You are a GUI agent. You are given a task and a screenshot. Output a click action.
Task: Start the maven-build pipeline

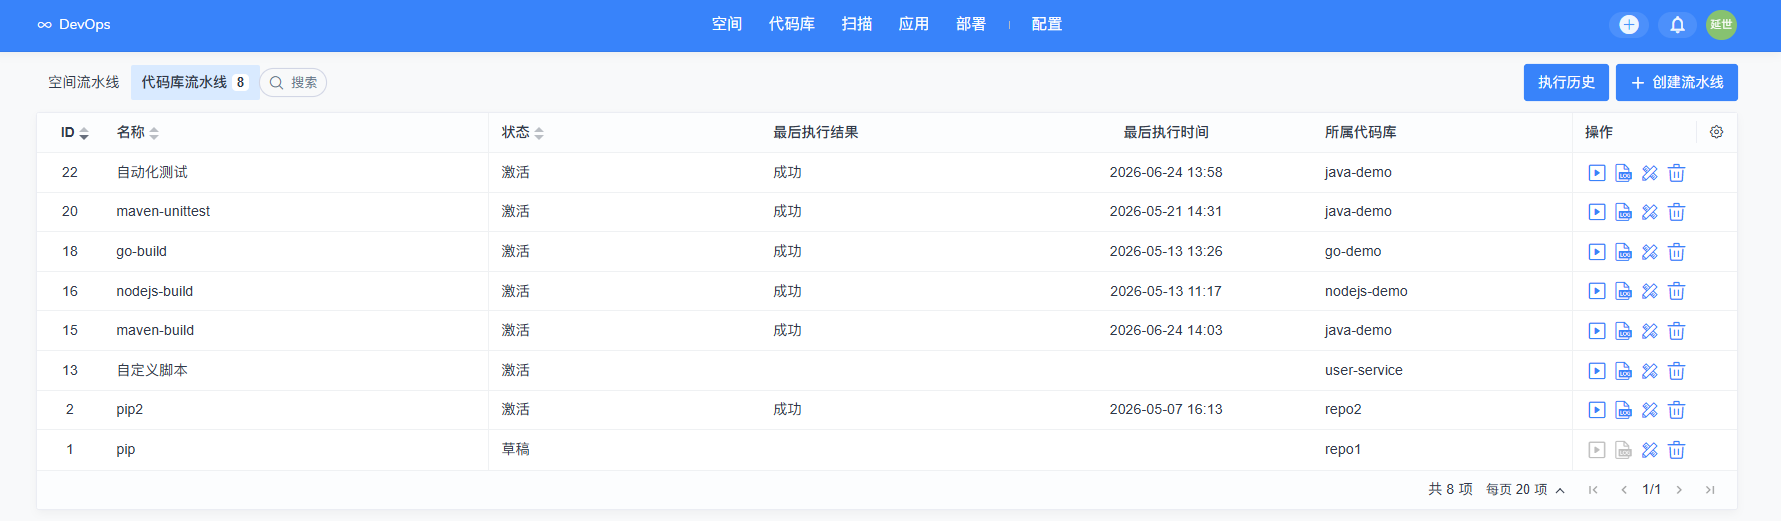(x=1597, y=331)
